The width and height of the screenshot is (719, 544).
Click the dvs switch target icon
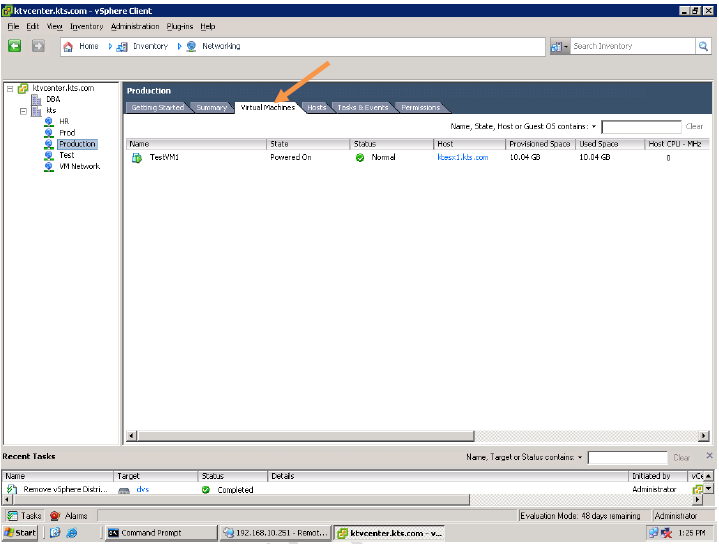(x=124, y=490)
